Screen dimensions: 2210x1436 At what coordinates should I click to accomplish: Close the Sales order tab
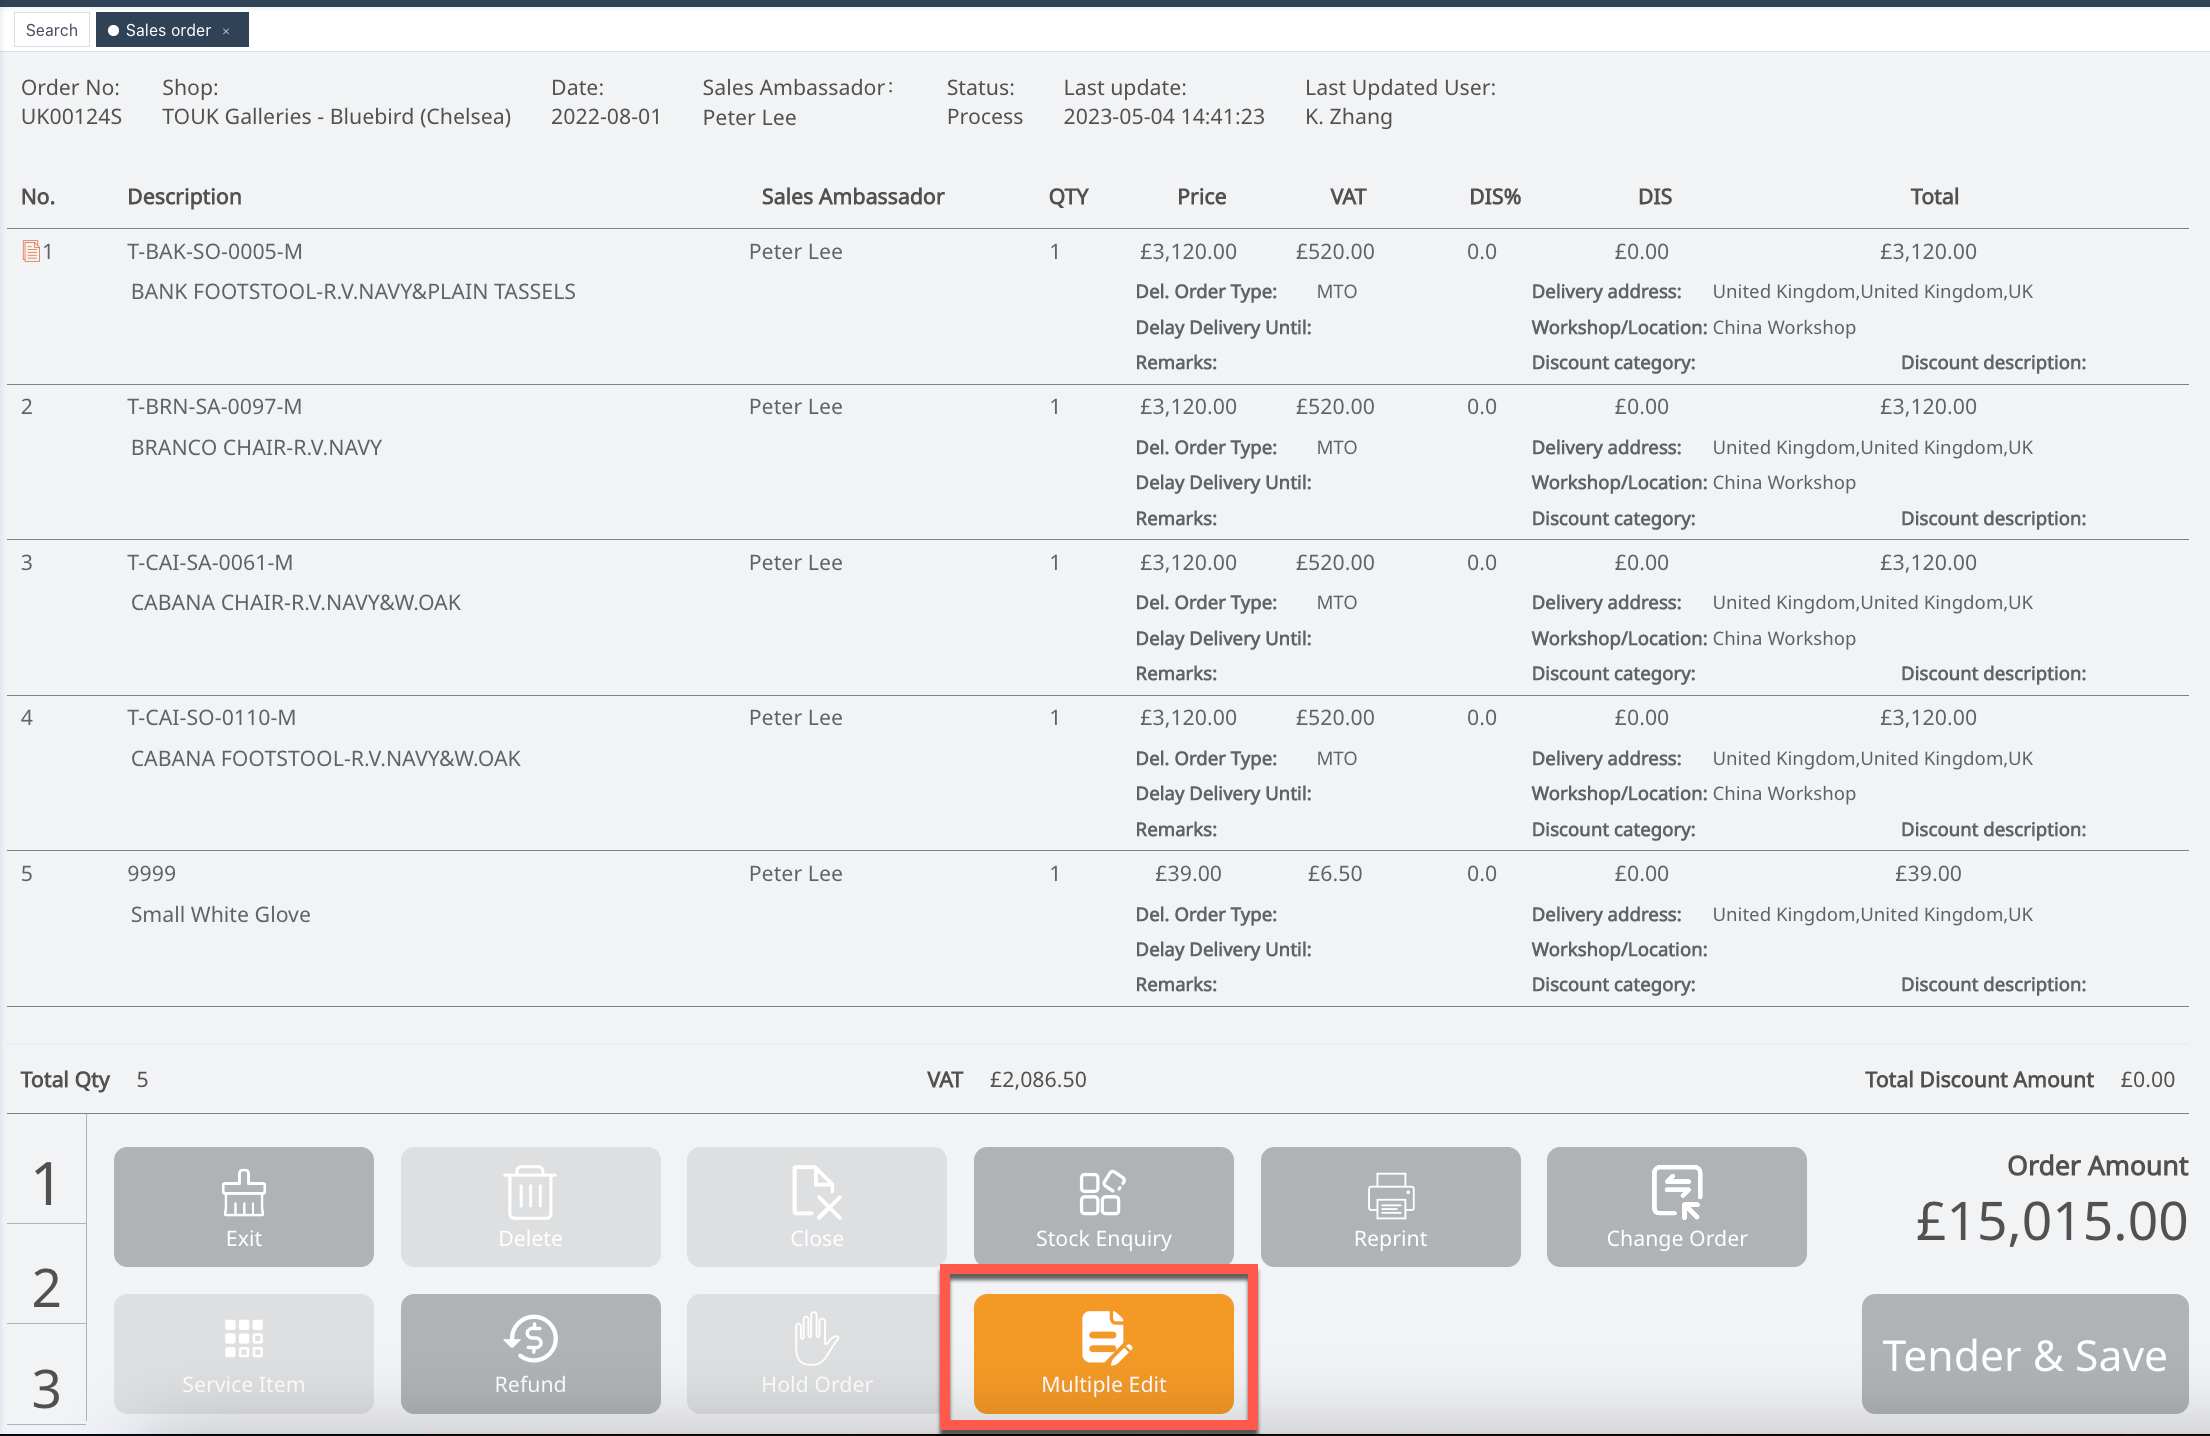click(x=227, y=31)
